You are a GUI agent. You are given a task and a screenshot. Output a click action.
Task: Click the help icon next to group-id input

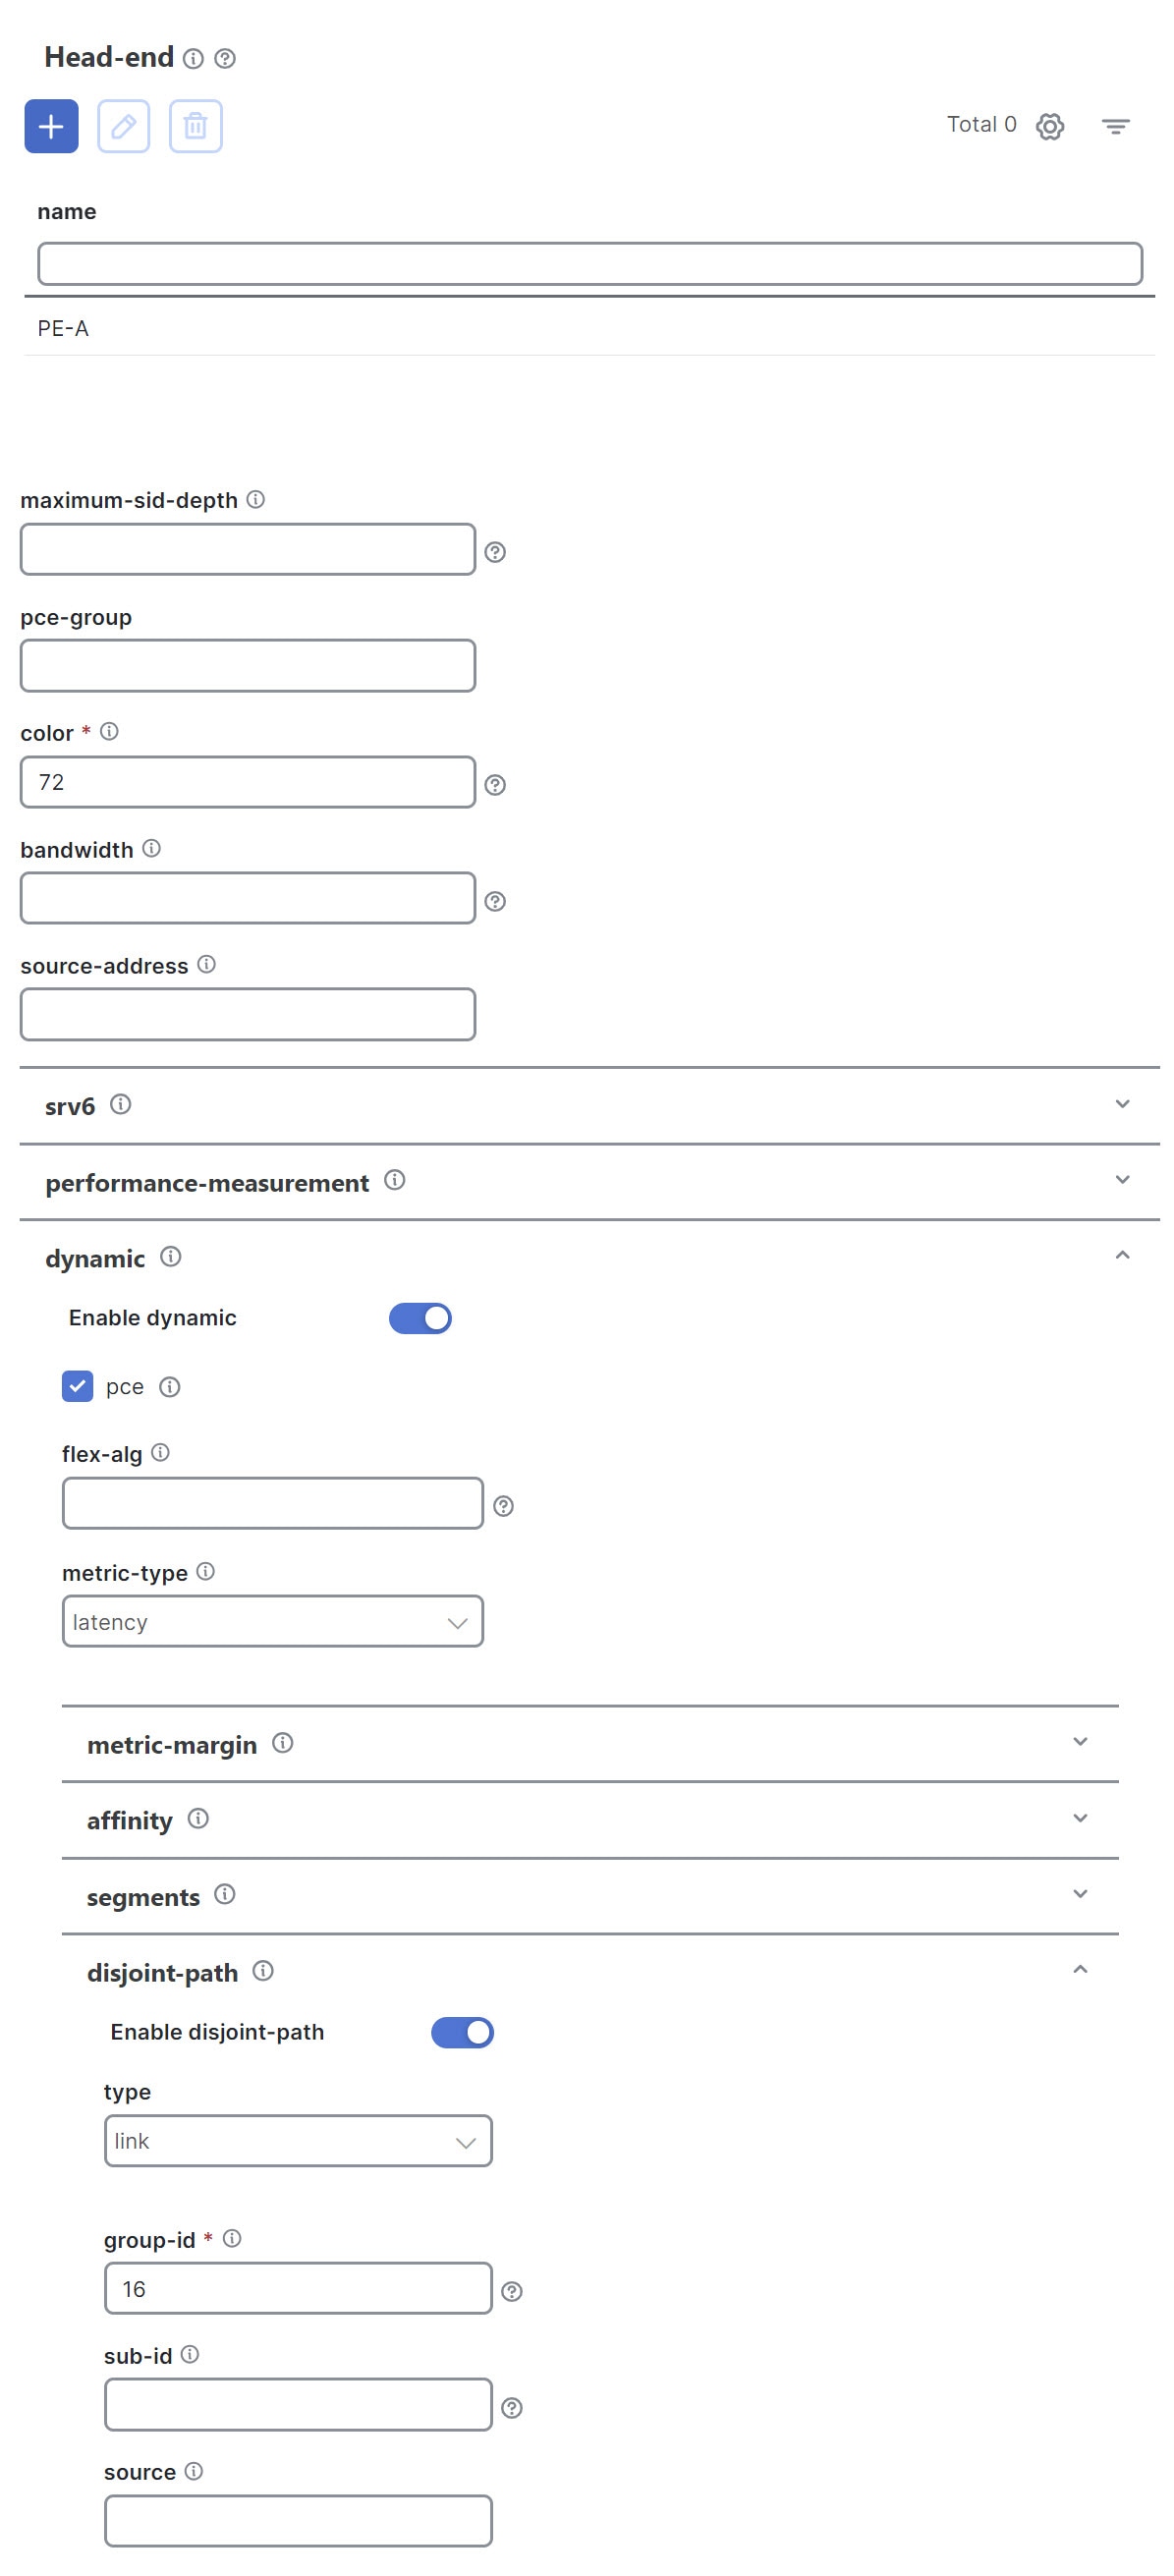[512, 2288]
